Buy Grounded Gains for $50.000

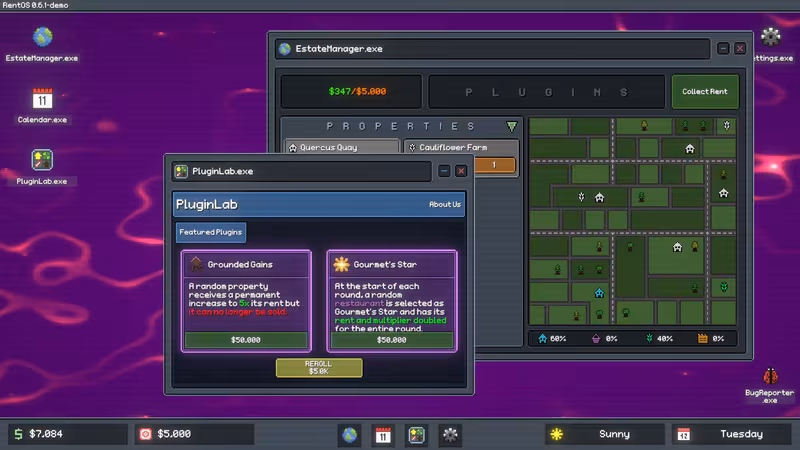[246, 340]
